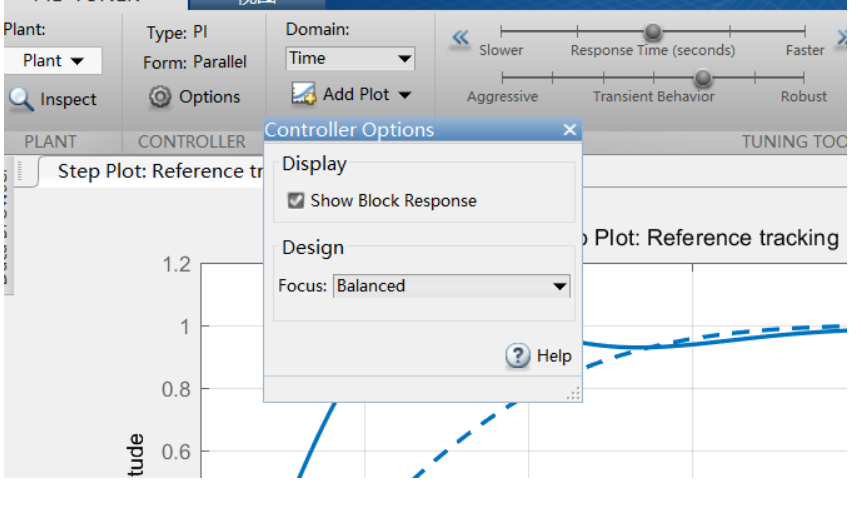Close the Controller Options dialog

pyautogui.click(x=569, y=130)
